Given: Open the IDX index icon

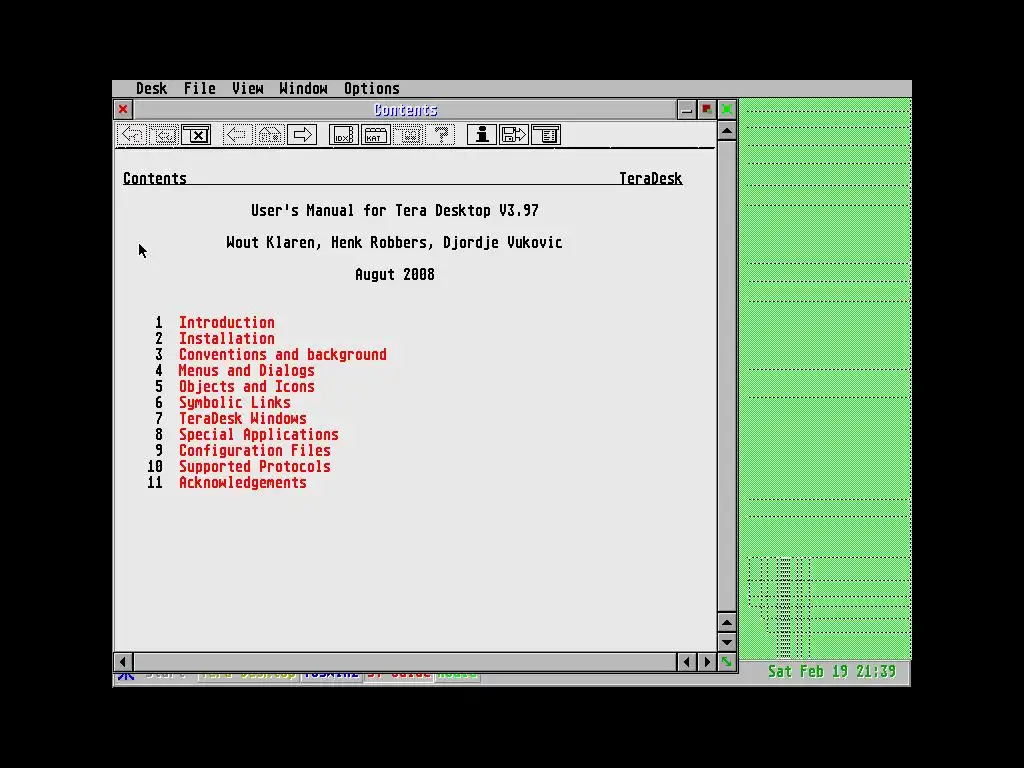Looking at the screenshot, I should pyautogui.click(x=344, y=135).
